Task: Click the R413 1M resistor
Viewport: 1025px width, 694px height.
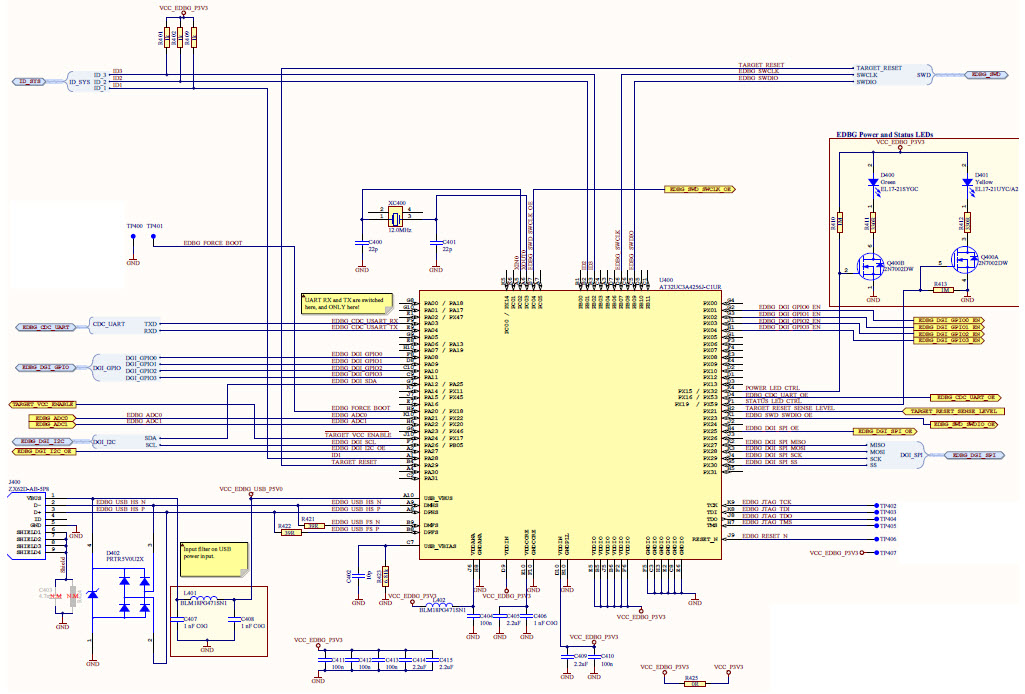Action: (x=943, y=289)
